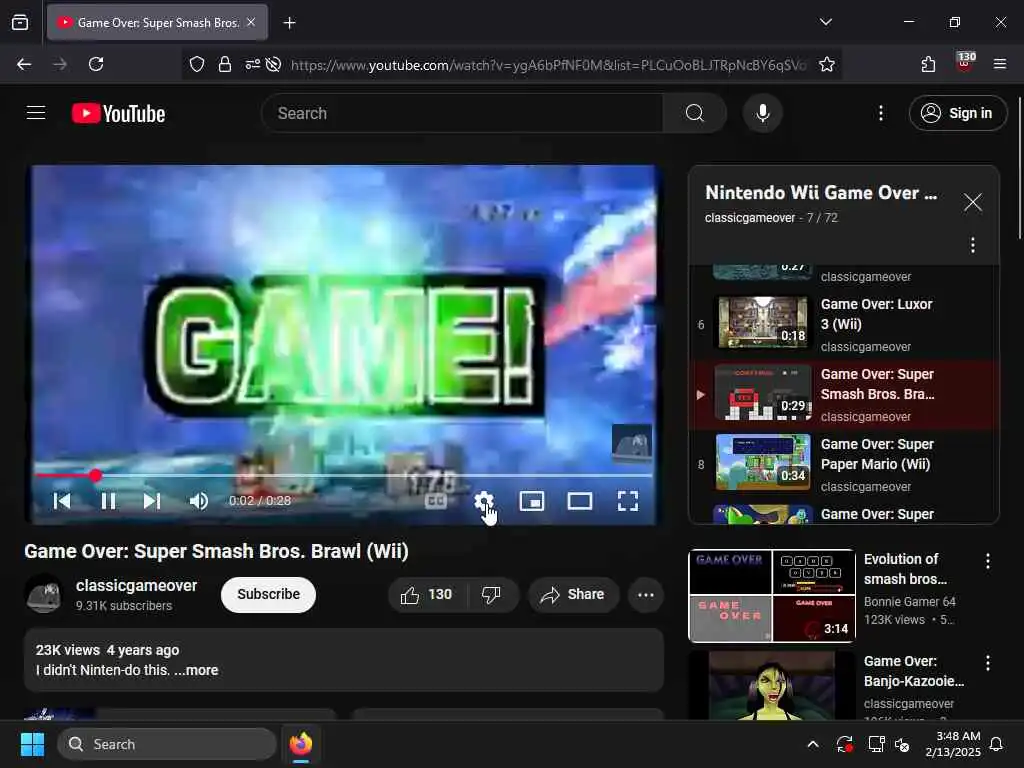Click the Windows taskbar Search box

click(x=167, y=744)
